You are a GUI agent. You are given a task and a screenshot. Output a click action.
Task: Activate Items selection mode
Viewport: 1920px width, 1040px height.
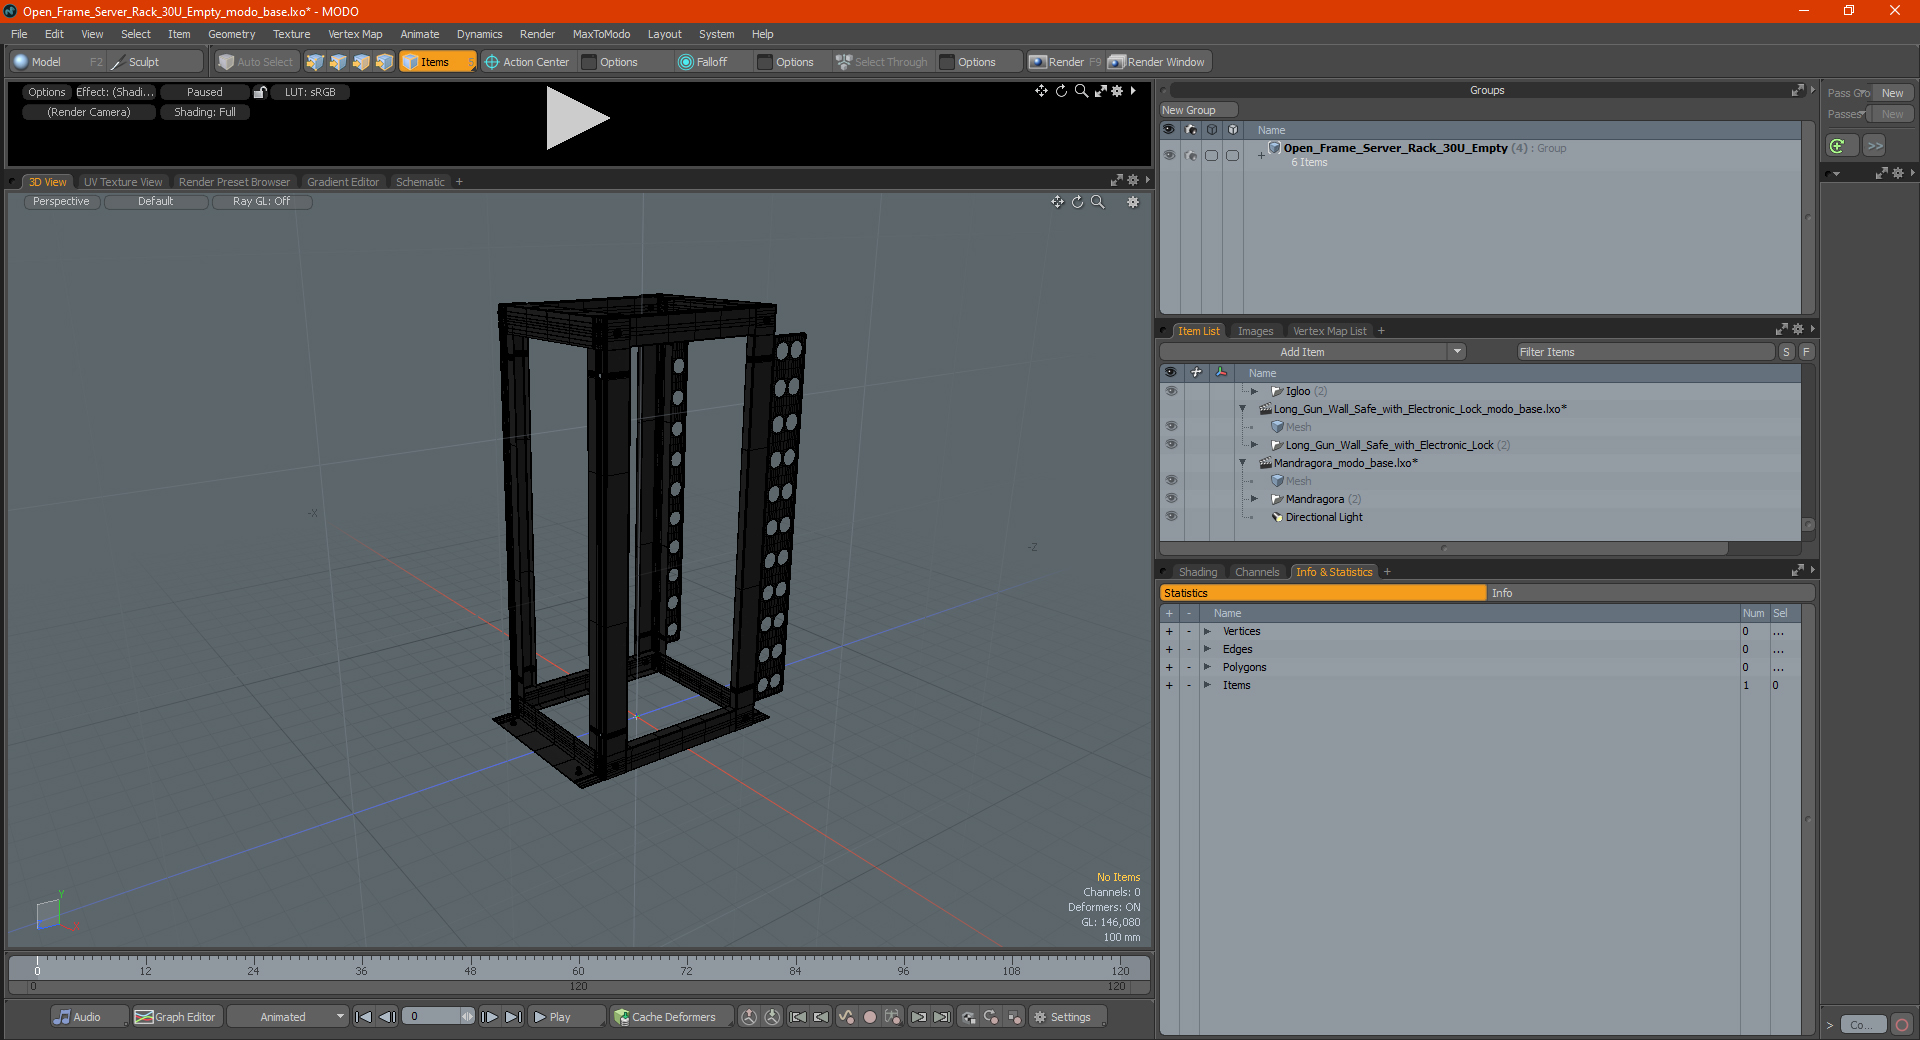point(437,62)
